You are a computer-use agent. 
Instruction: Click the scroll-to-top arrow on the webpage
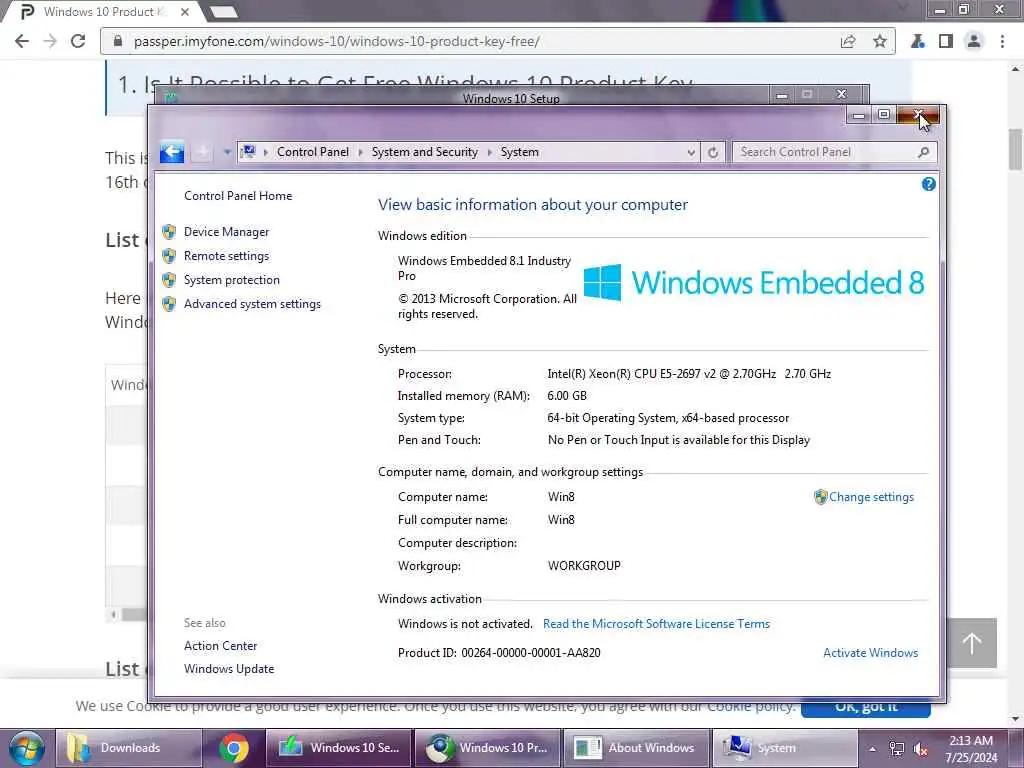coord(971,643)
